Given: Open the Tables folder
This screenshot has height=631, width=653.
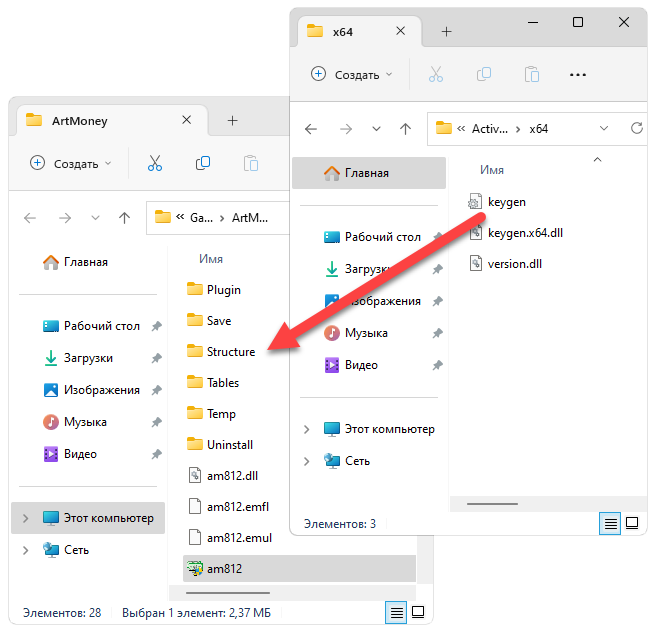Looking at the screenshot, I should 213,382.
